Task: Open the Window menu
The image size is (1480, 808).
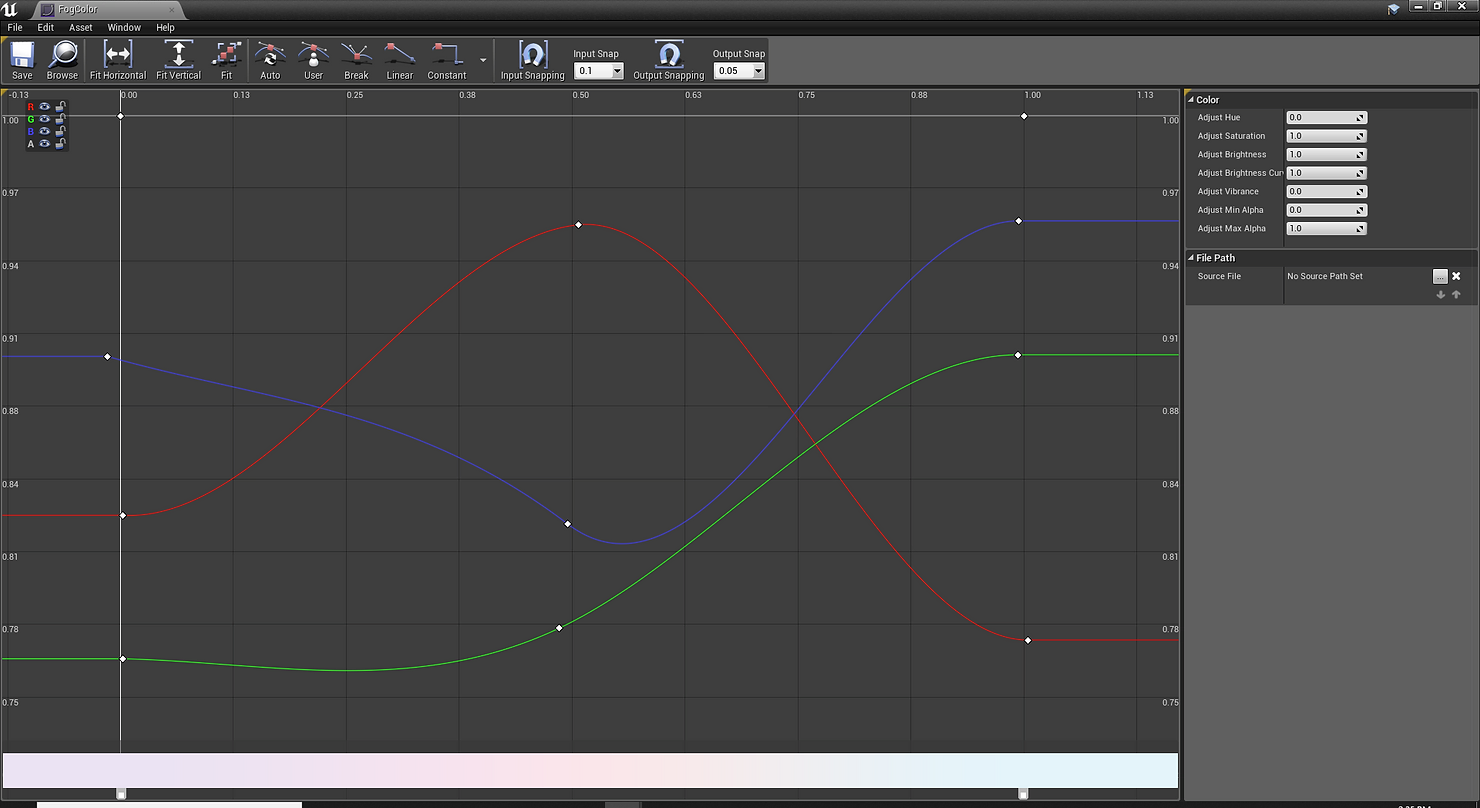Action: point(124,27)
